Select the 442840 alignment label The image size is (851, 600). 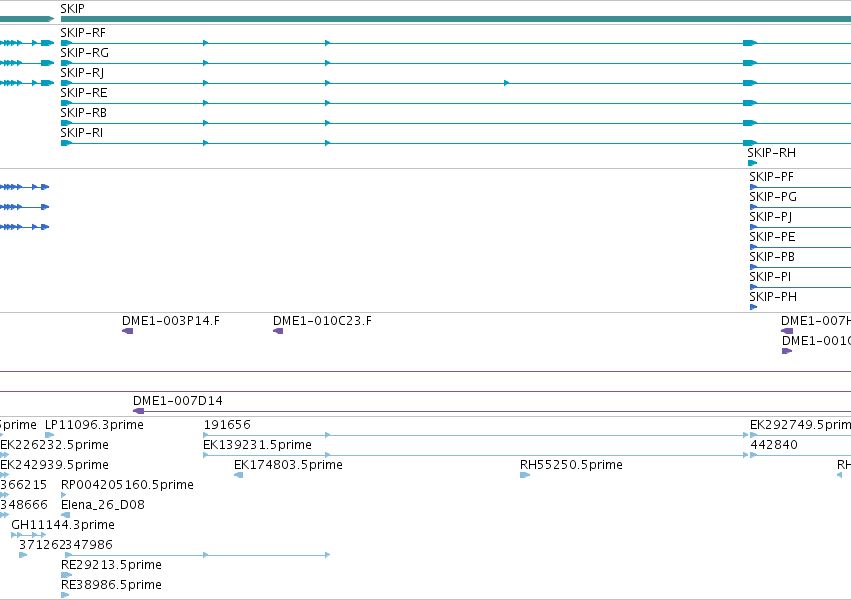774,445
